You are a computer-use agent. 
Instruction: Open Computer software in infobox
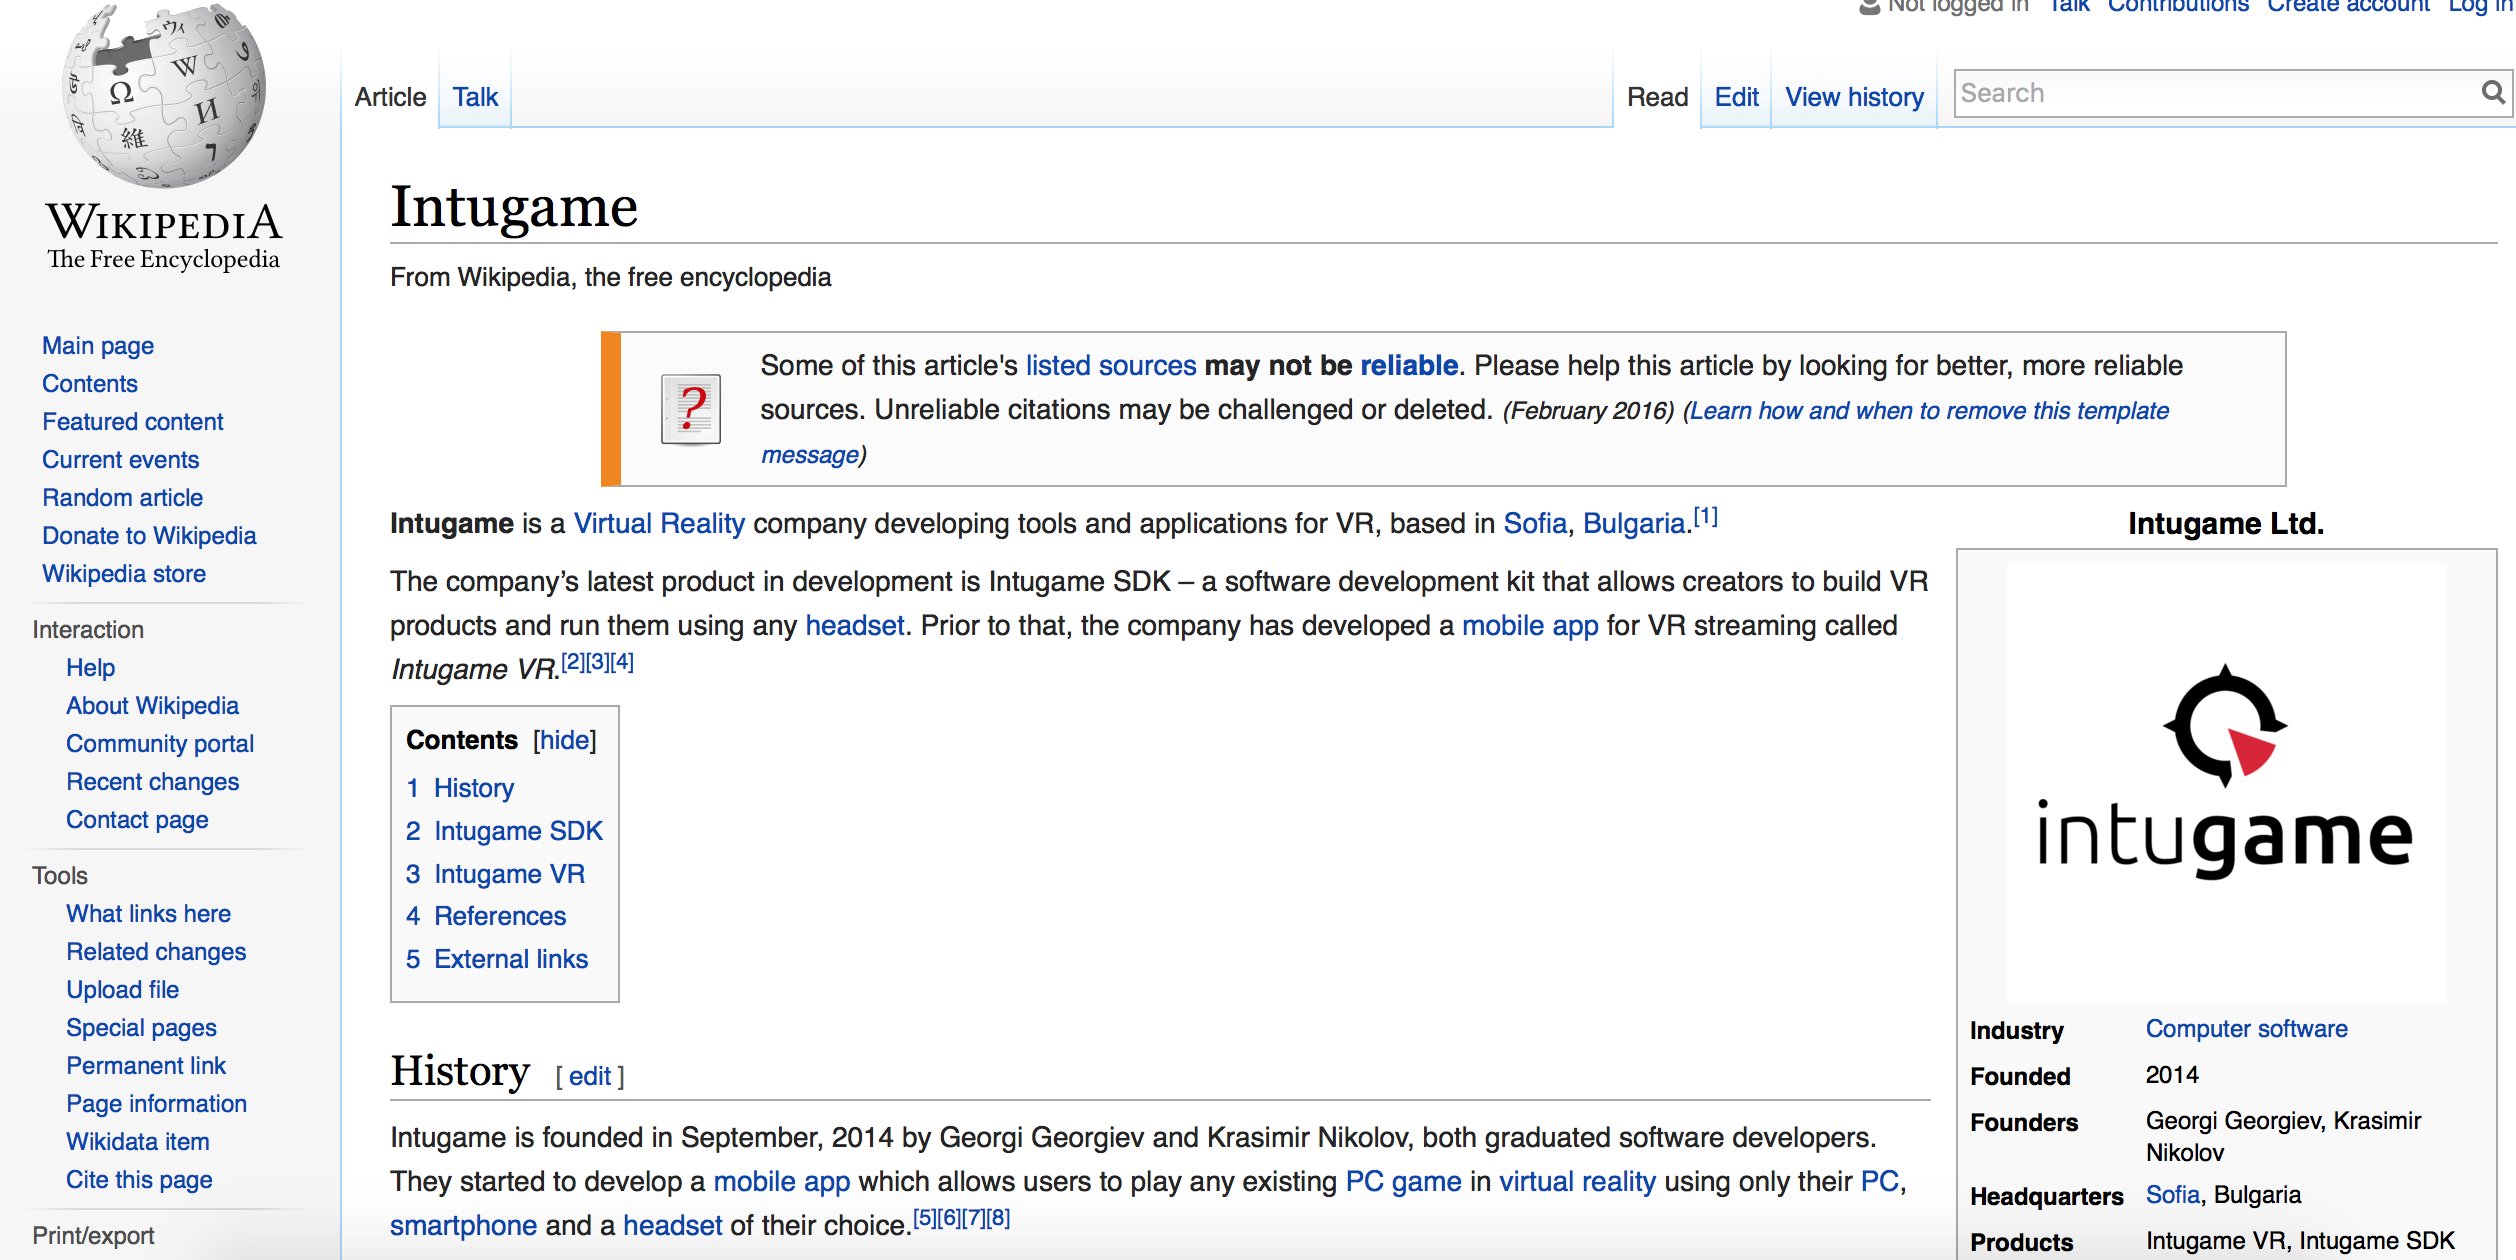[x=2246, y=1029]
